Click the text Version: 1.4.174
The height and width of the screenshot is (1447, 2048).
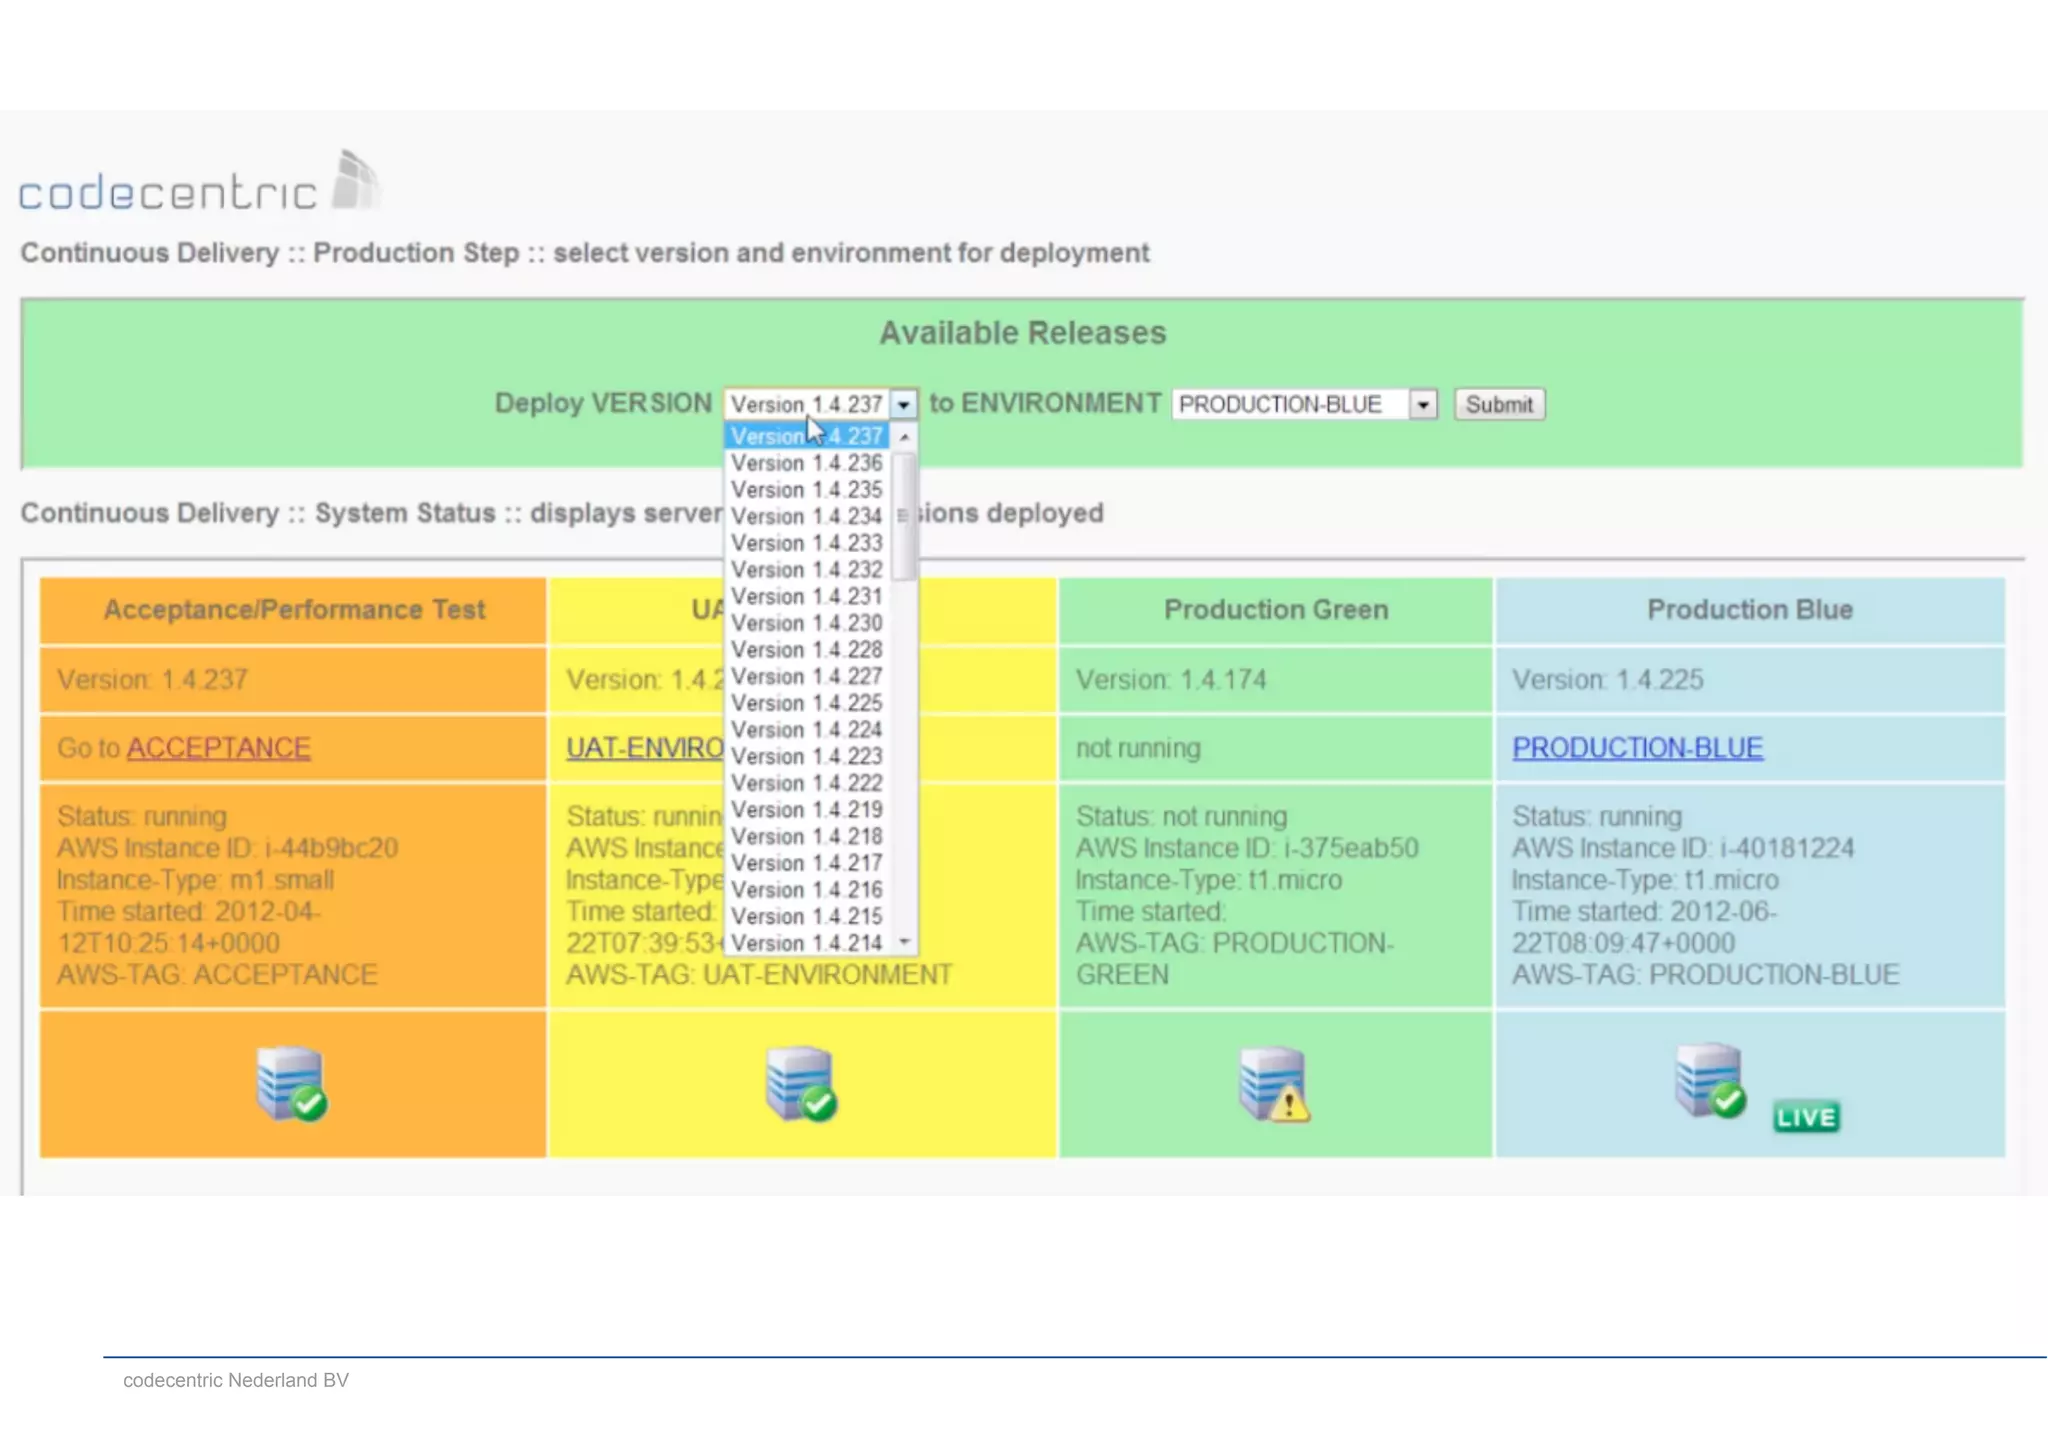[x=1171, y=680]
